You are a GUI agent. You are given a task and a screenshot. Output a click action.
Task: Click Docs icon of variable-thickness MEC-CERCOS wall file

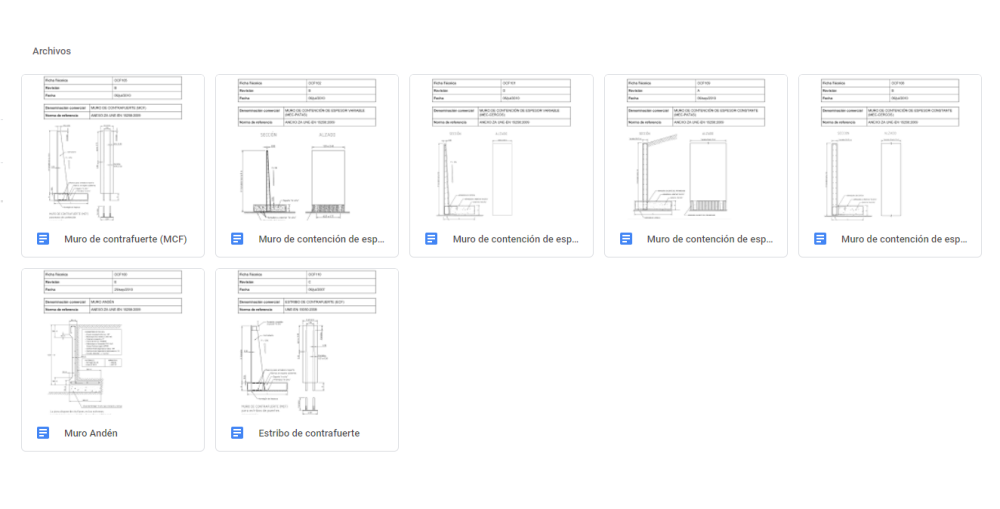tap(431, 239)
